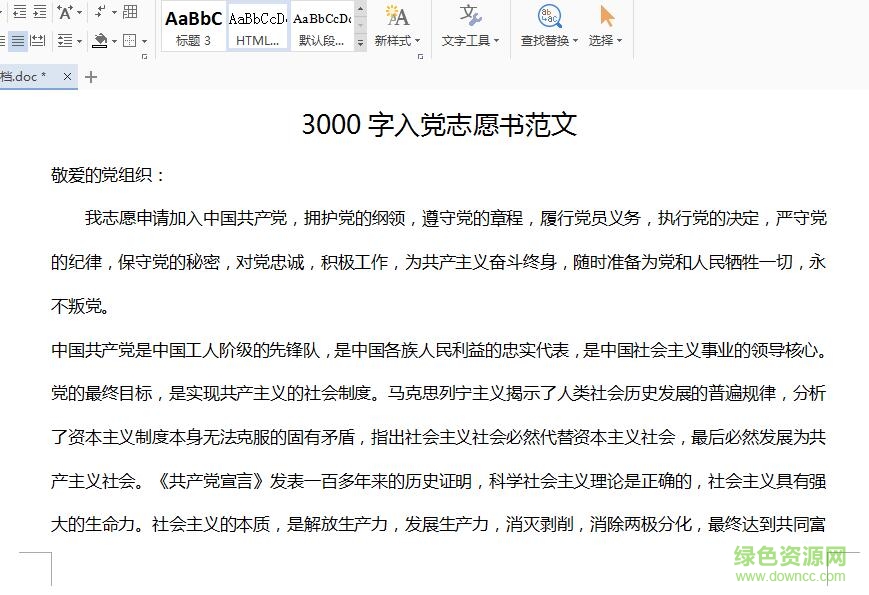Toggle justified paragraph alignment
Image resolution: width=869 pixels, height=595 pixels.
pos(18,40)
